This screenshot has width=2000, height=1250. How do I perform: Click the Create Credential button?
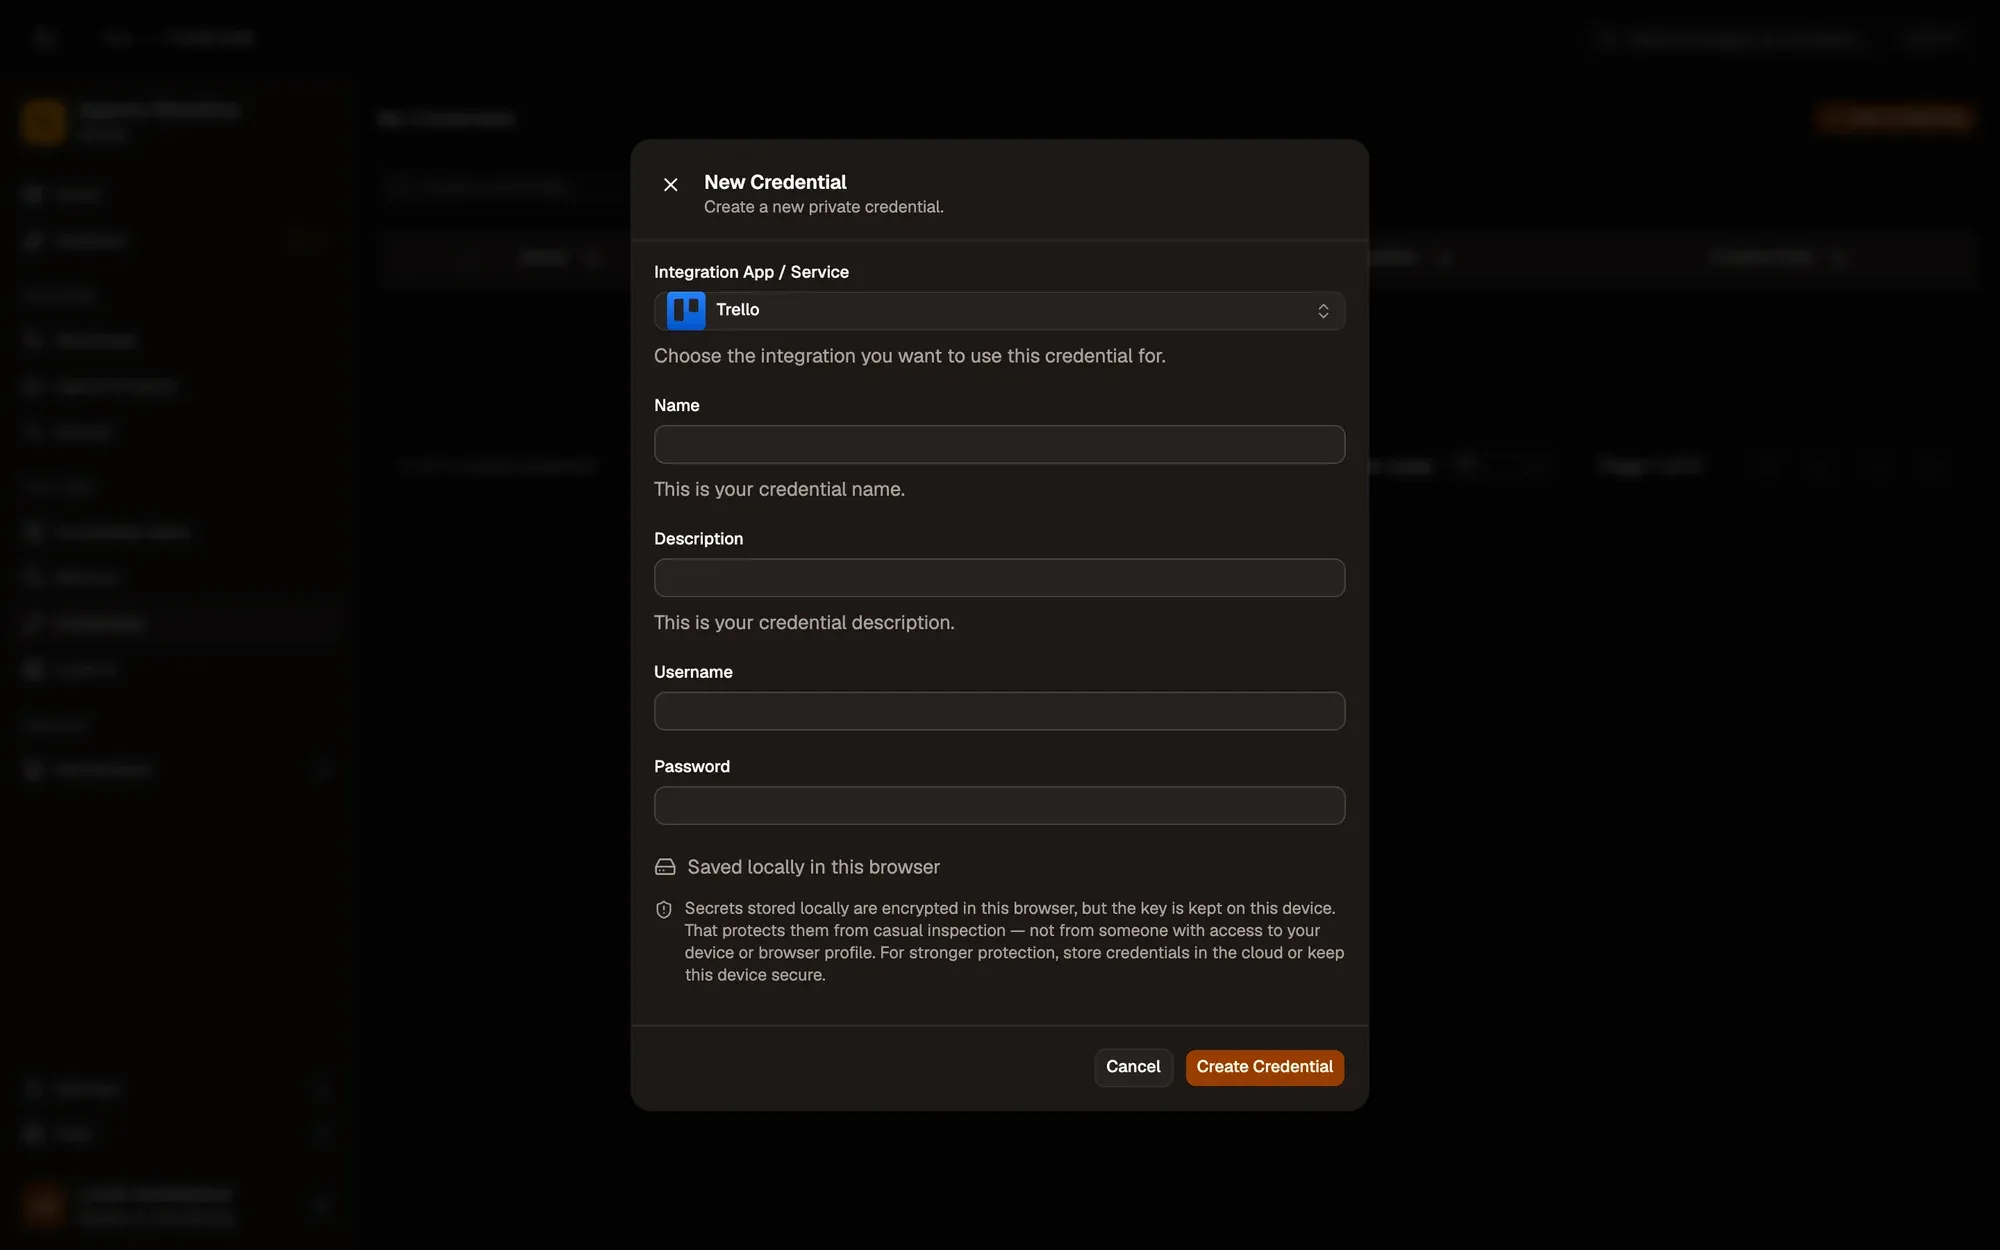(1264, 1067)
